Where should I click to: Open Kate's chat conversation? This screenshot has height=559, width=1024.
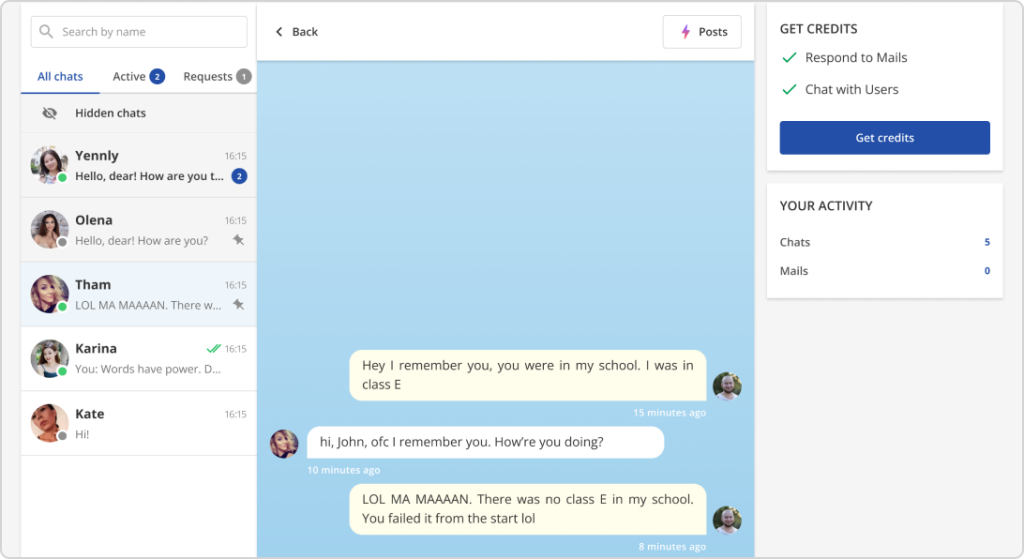(x=138, y=423)
